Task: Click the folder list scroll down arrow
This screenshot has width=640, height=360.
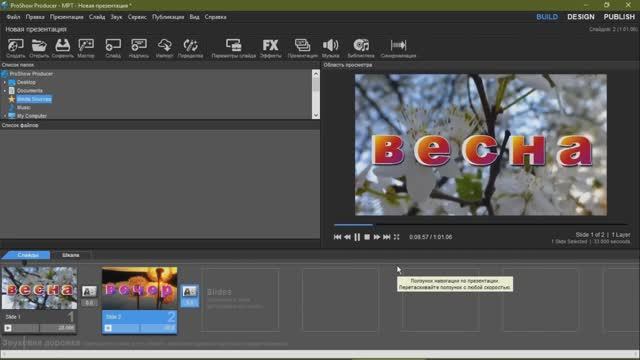Action: coord(316,115)
